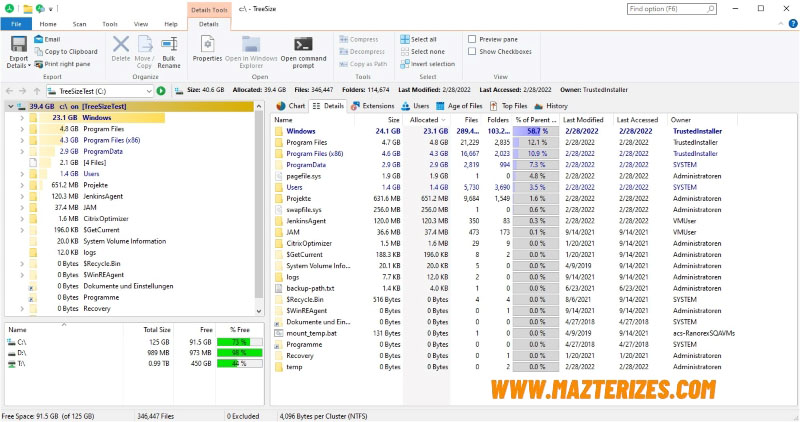
Task: Expand Program Files (x86) tree node
Action: pyautogui.click(x=22, y=140)
